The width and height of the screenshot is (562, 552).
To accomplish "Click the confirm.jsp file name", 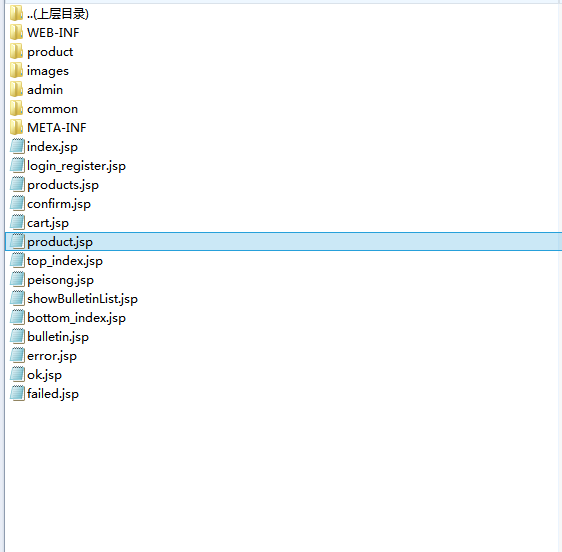I will [x=59, y=204].
